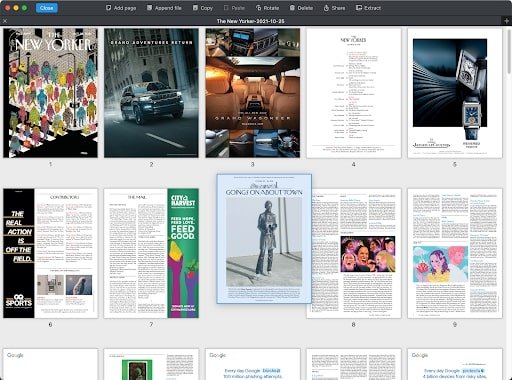Click page number 9 label
512x380 pixels.
pyautogui.click(x=455, y=324)
